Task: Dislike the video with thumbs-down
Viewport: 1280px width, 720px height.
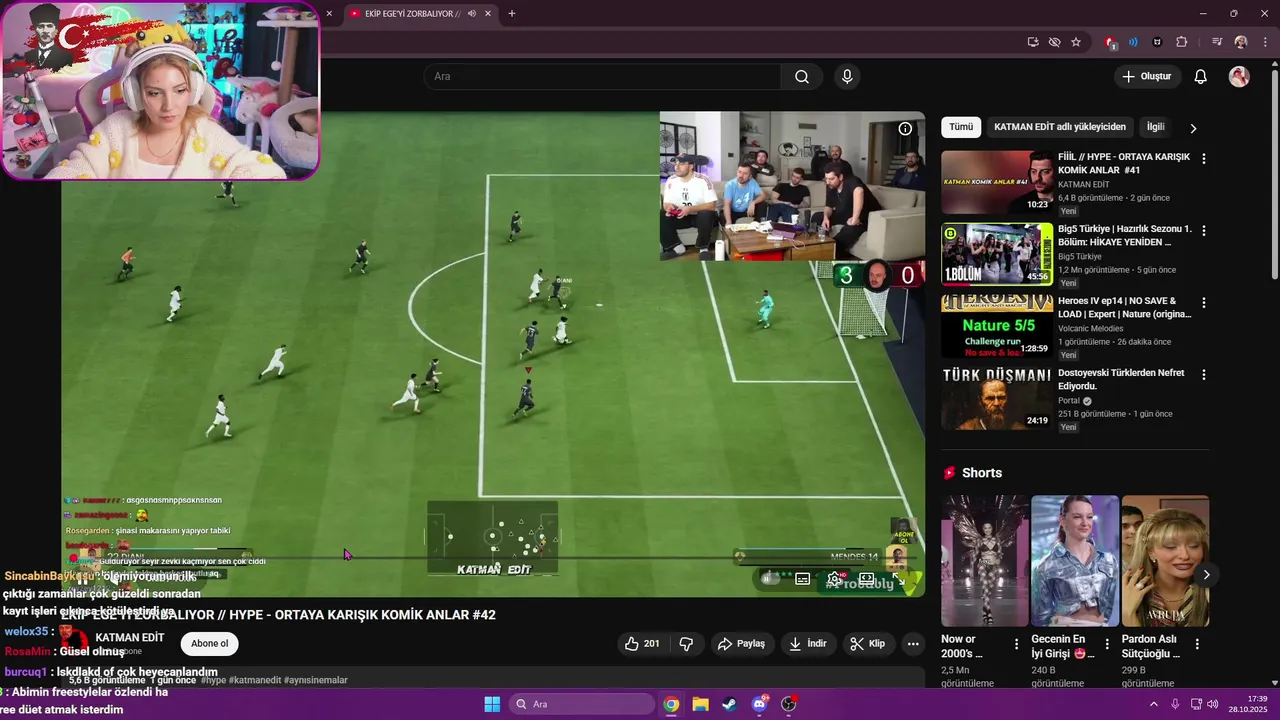Action: (687, 644)
